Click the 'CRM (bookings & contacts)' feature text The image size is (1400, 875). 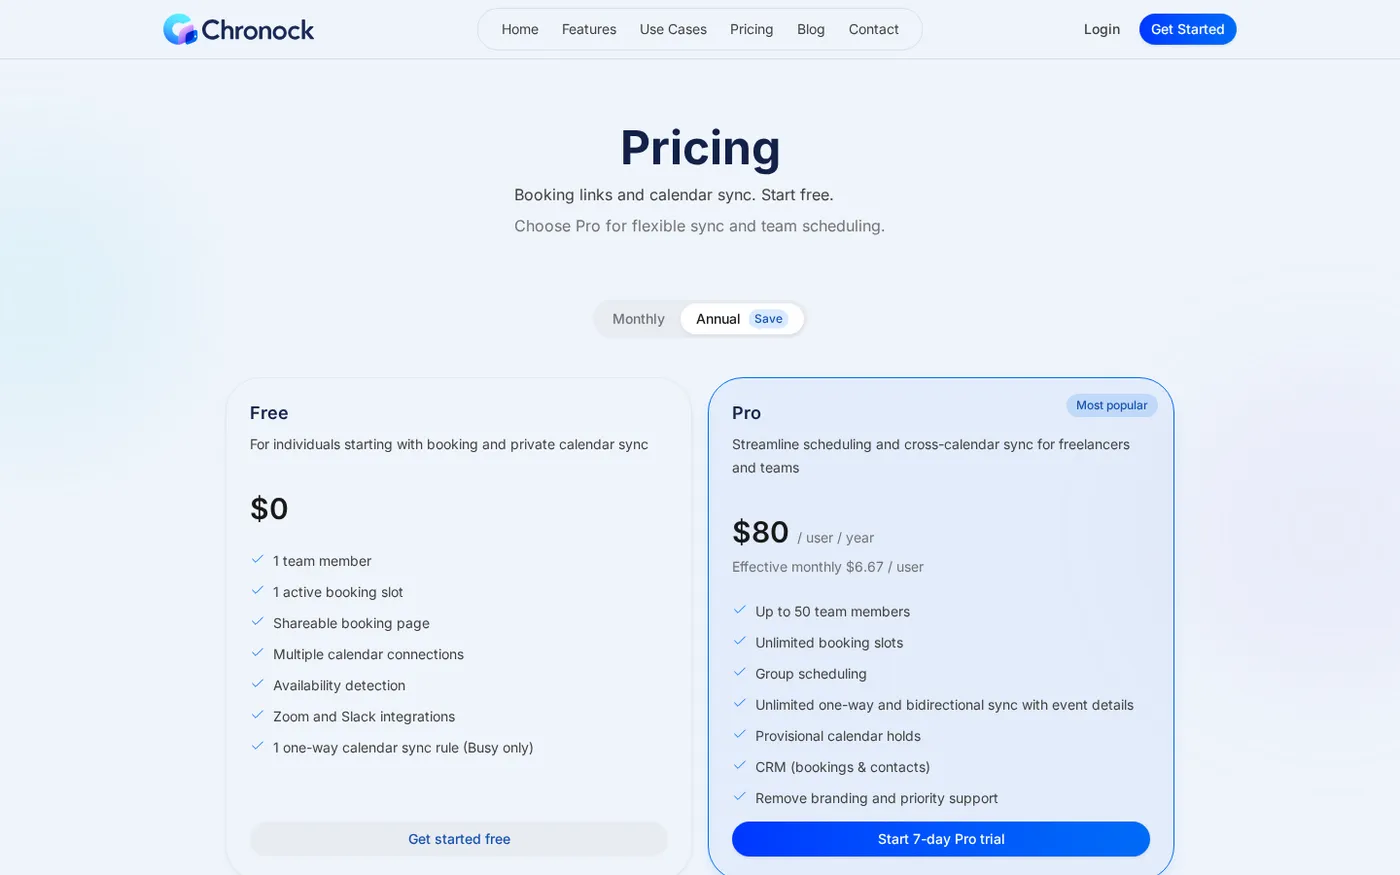pos(843,767)
